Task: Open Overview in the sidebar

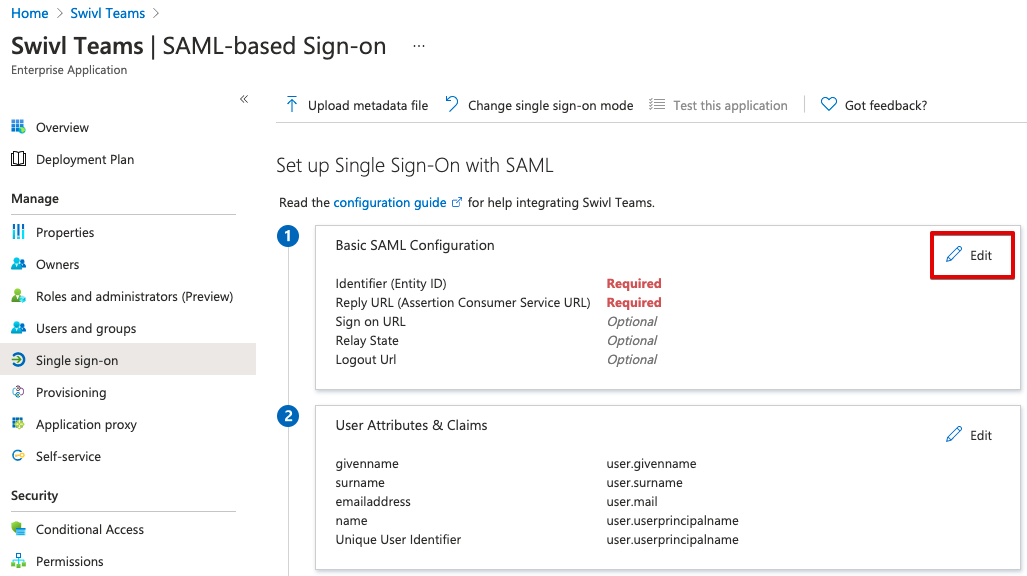Action: (x=62, y=127)
